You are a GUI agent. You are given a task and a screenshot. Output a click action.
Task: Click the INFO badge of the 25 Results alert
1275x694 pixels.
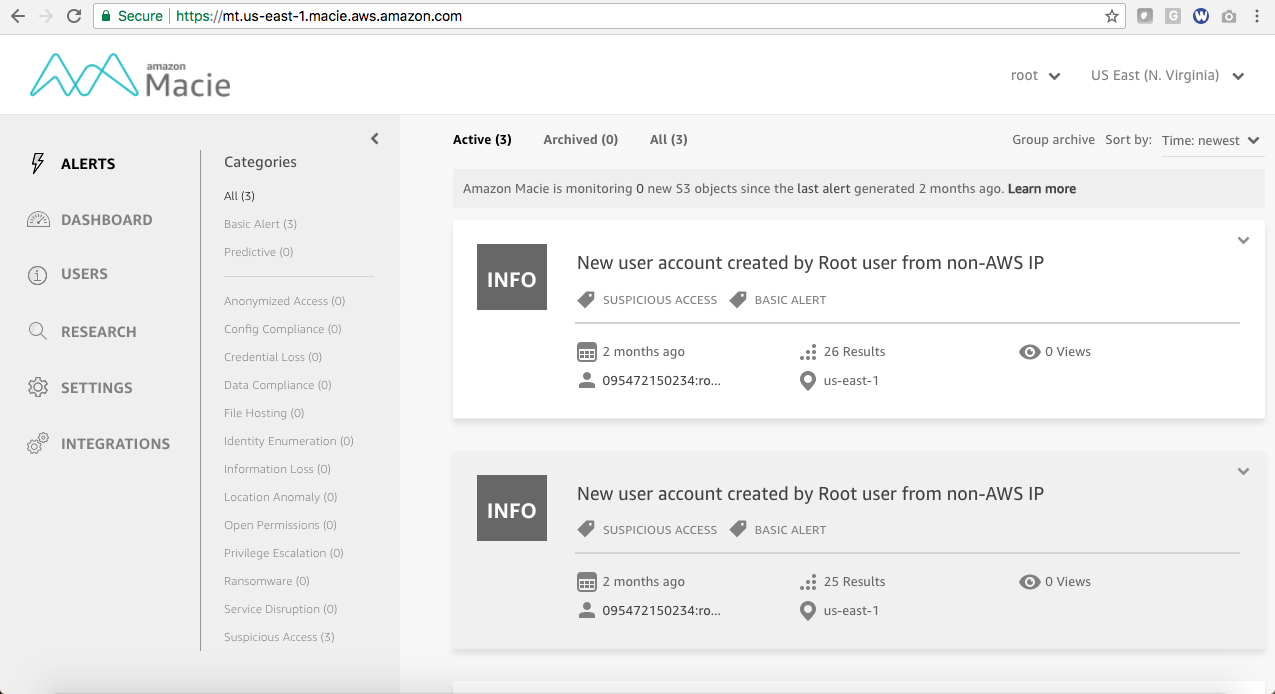512,508
